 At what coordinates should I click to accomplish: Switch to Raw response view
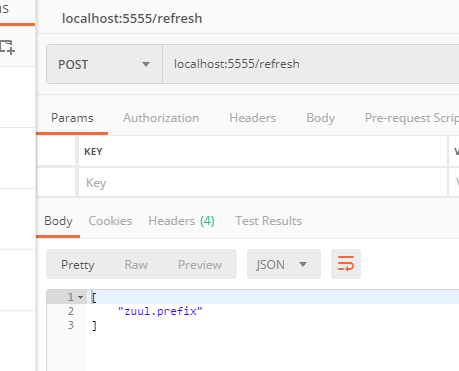coord(136,265)
